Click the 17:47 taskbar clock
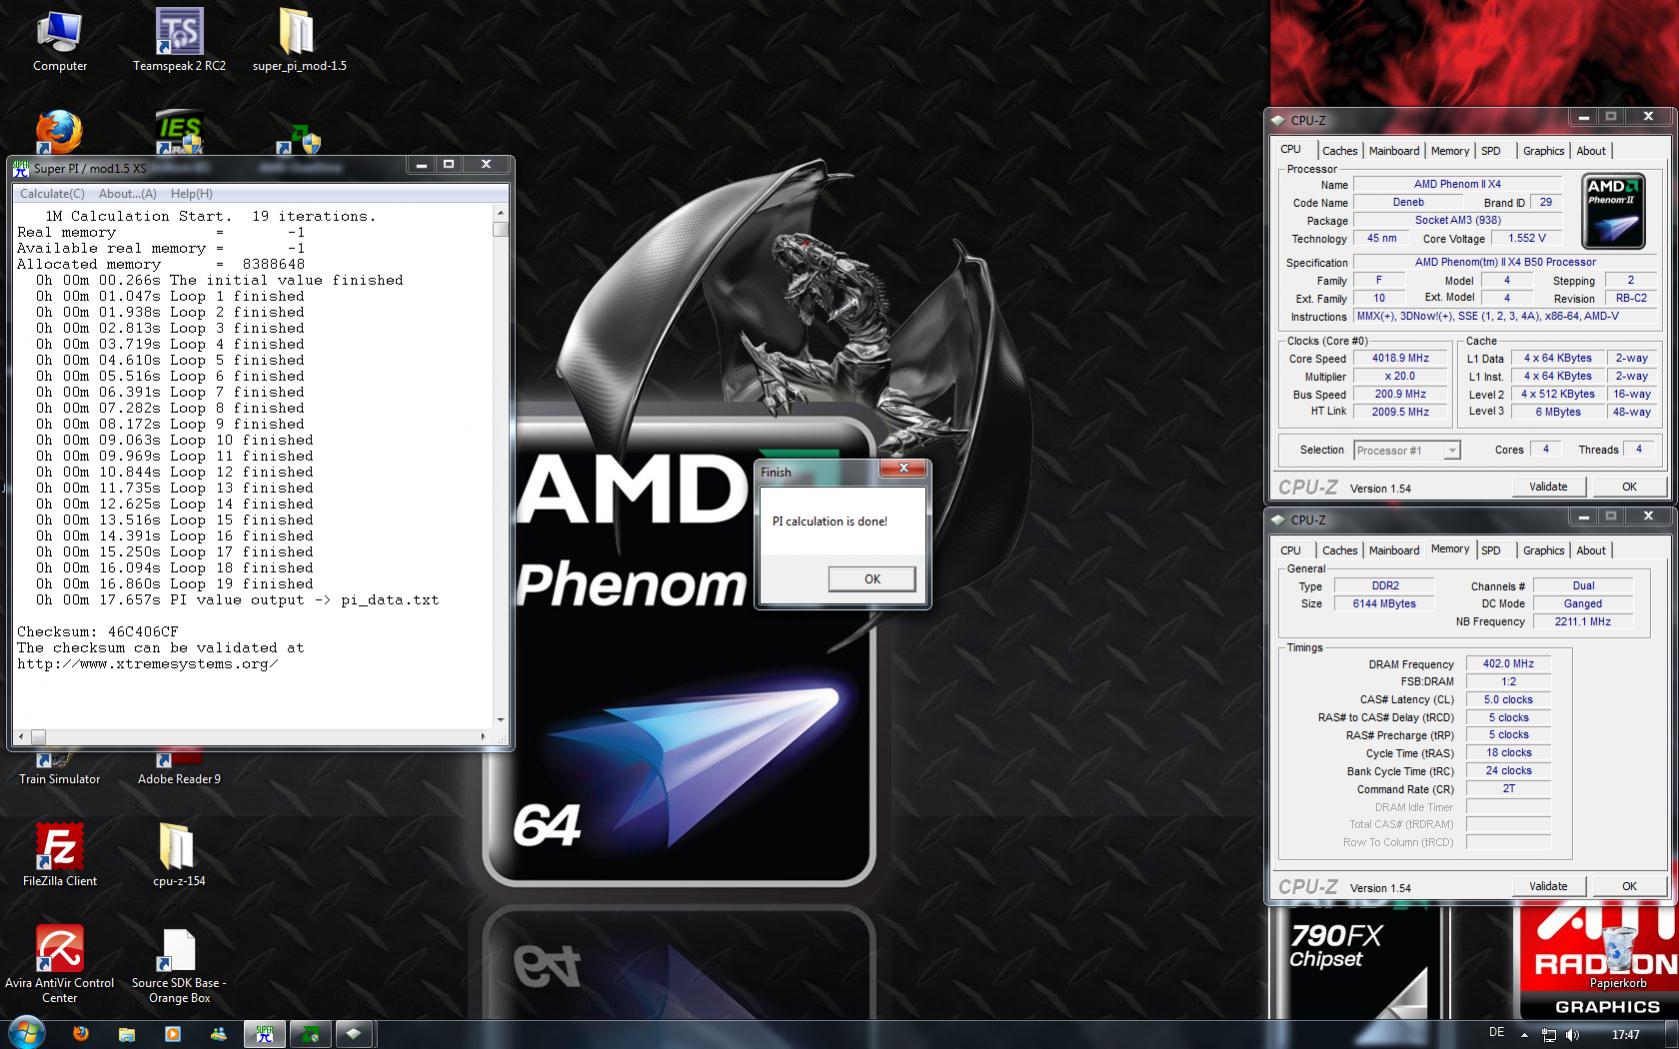This screenshot has height=1049, width=1679. (1625, 1035)
